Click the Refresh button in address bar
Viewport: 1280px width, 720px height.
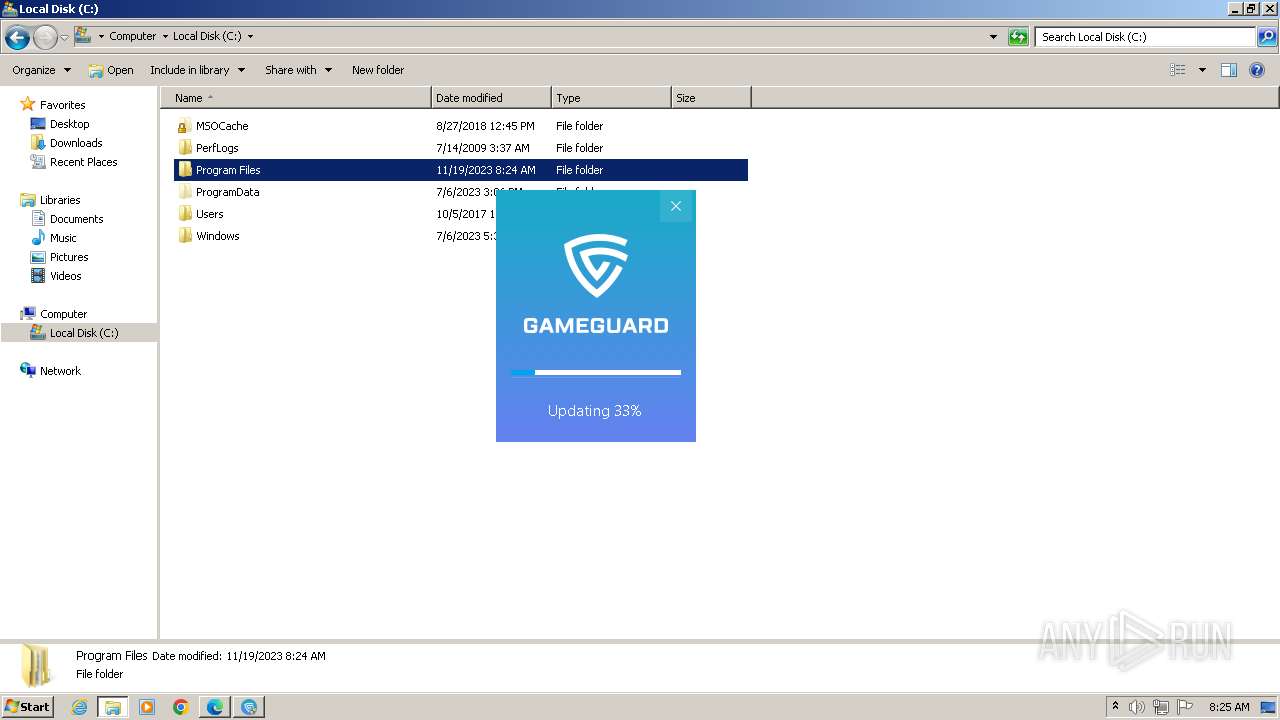point(1018,37)
